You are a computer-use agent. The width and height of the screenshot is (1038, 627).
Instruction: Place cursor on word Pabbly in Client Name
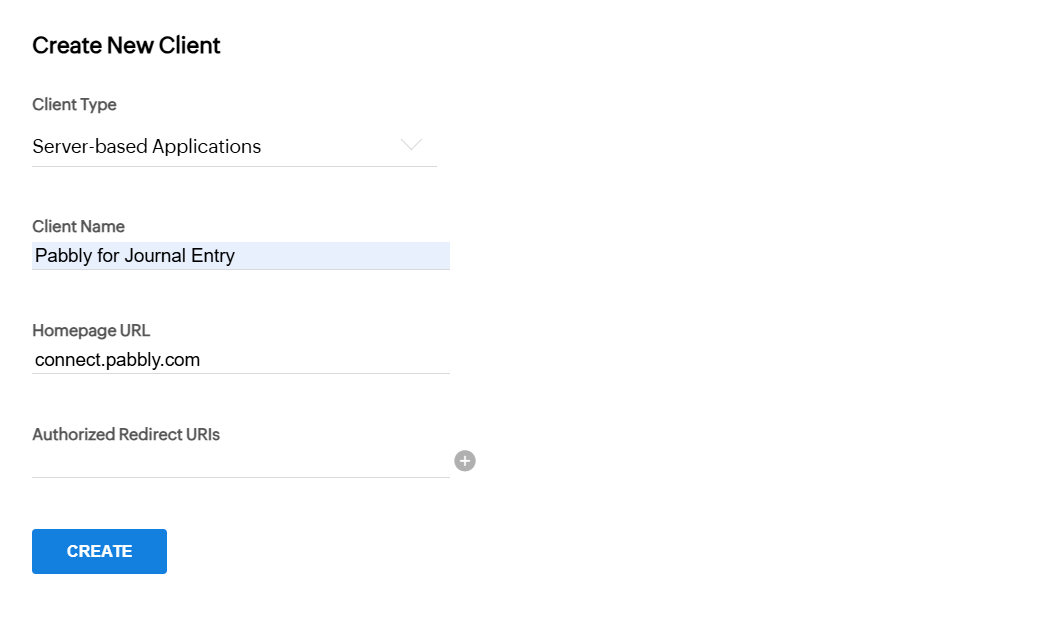pos(64,256)
